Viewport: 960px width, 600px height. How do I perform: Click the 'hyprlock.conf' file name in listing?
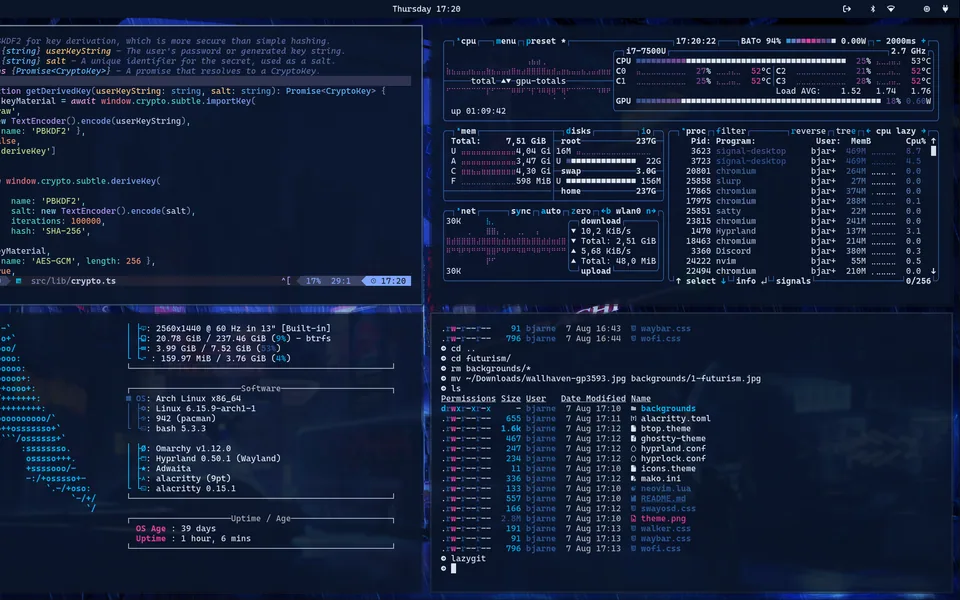point(673,459)
